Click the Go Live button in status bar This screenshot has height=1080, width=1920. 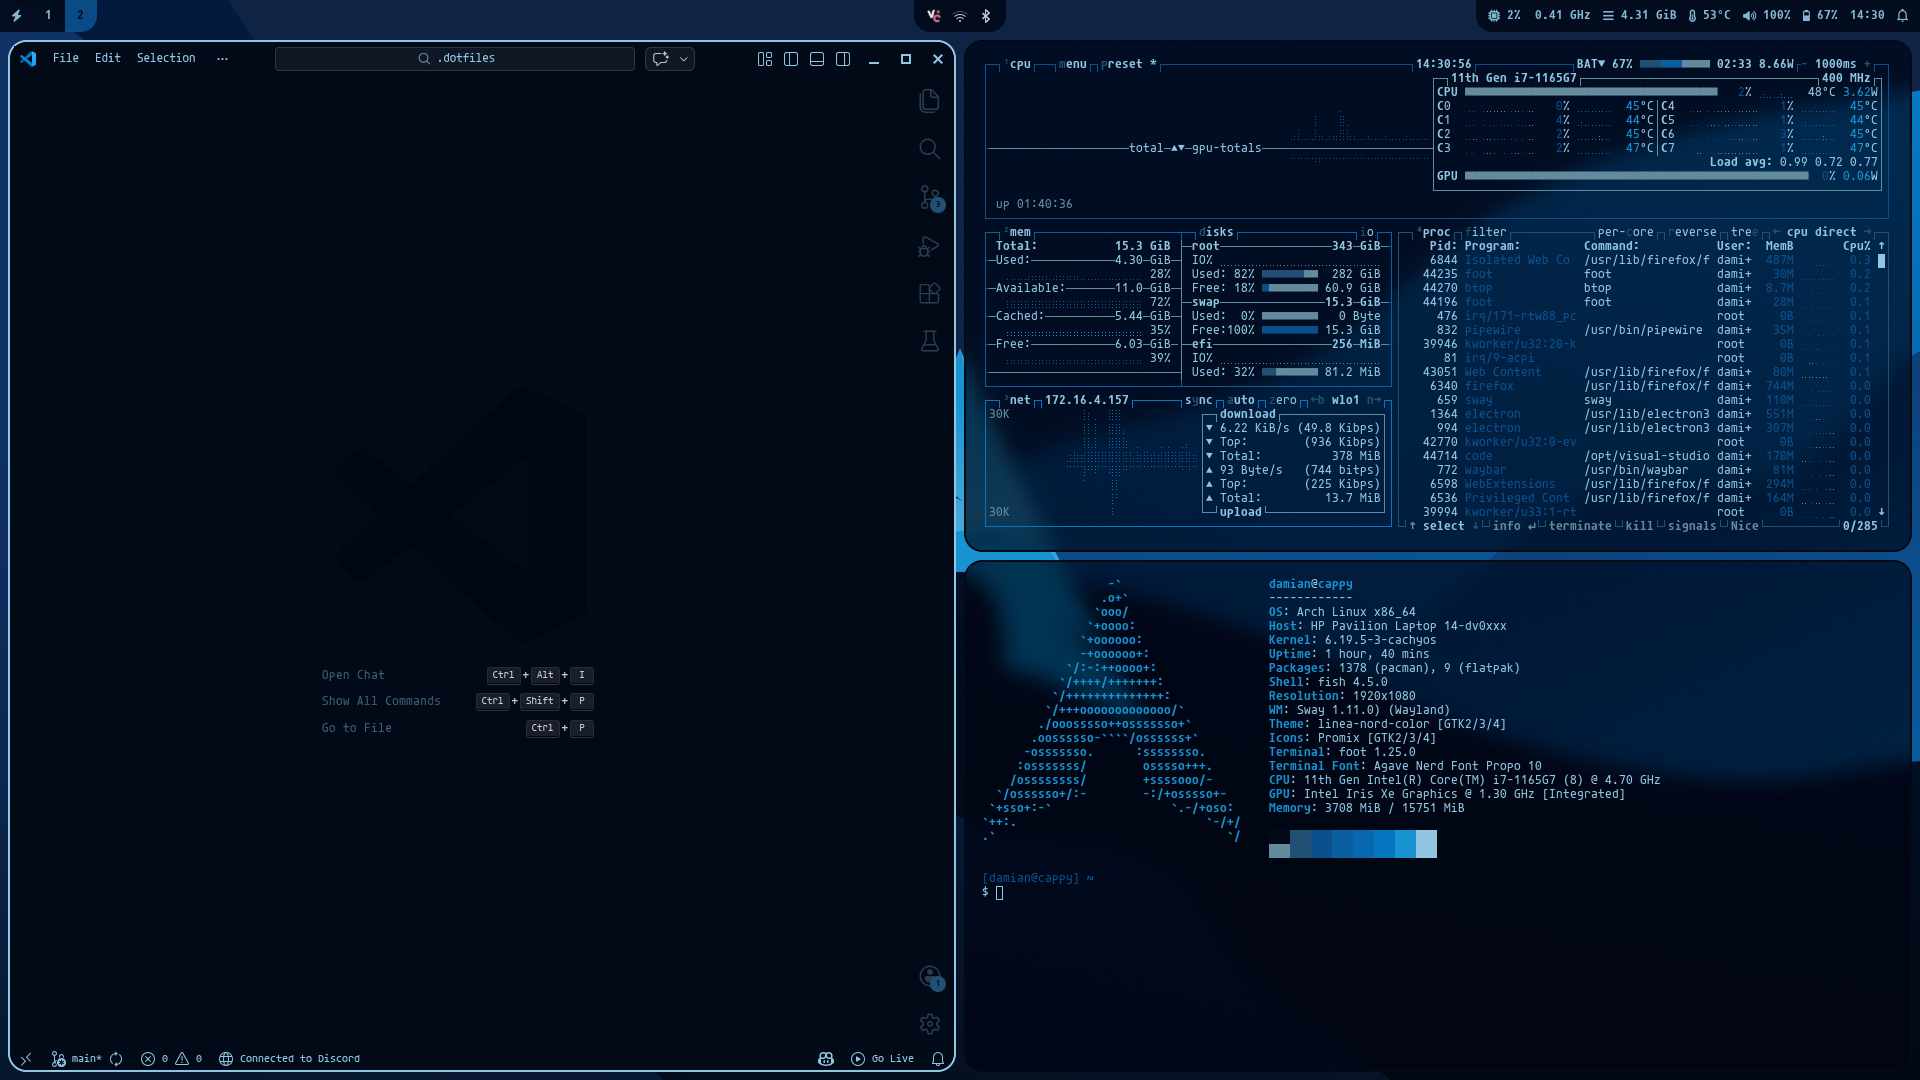882,1059
